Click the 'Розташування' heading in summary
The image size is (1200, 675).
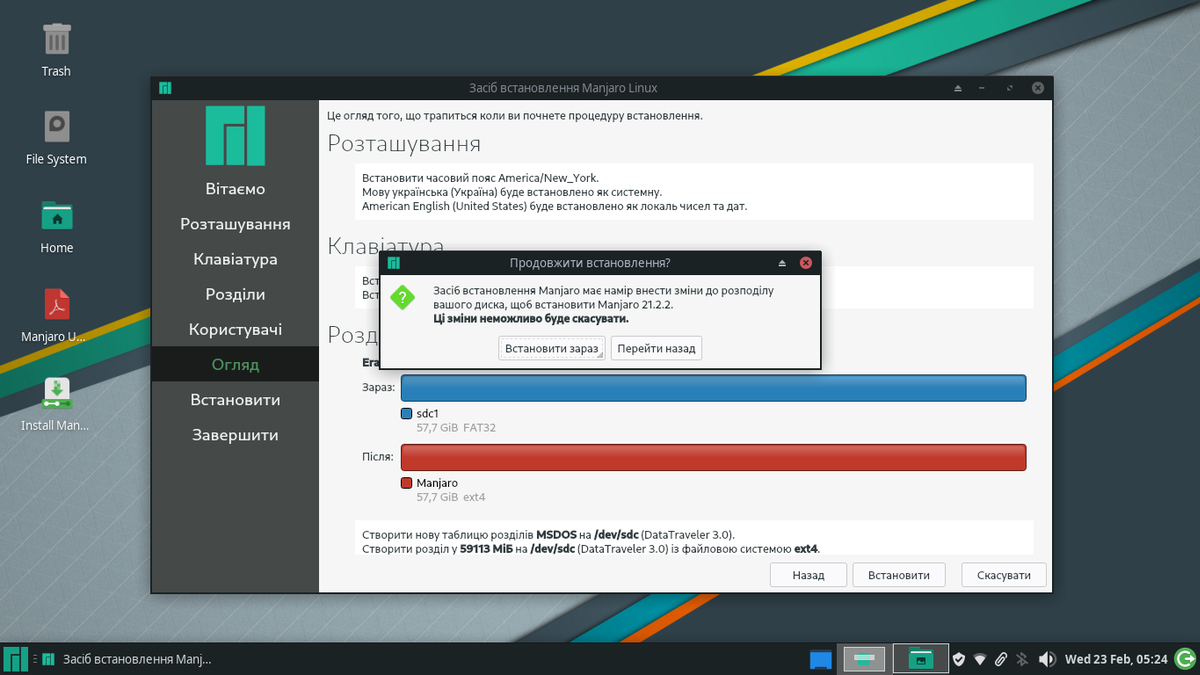(x=404, y=143)
